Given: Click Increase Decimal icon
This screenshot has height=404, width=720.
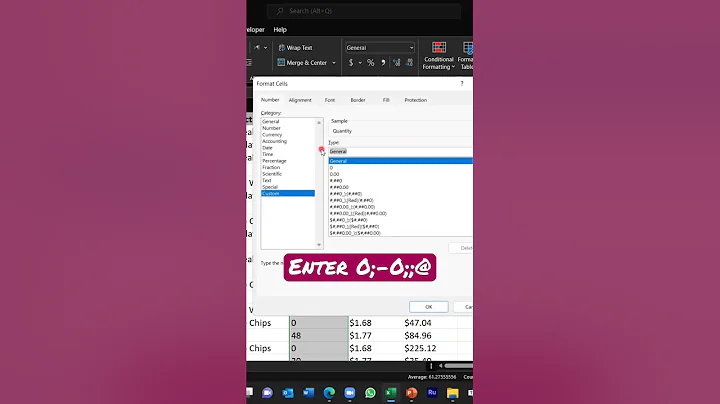Looking at the screenshot, I should coord(396,63).
